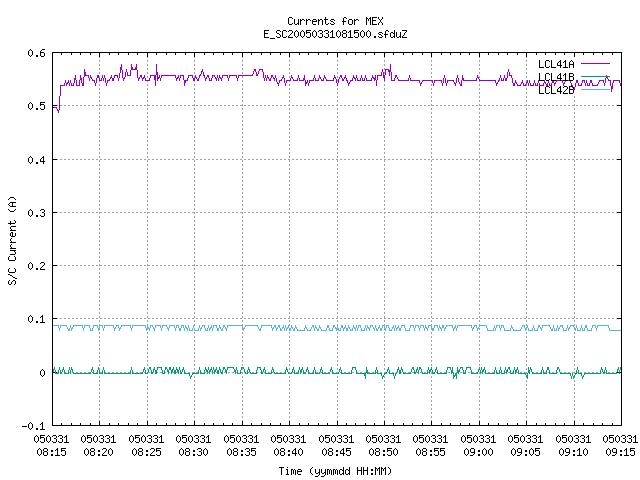
Task: Click the 0.6 y-axis tick label
Action: pos(36,53)
